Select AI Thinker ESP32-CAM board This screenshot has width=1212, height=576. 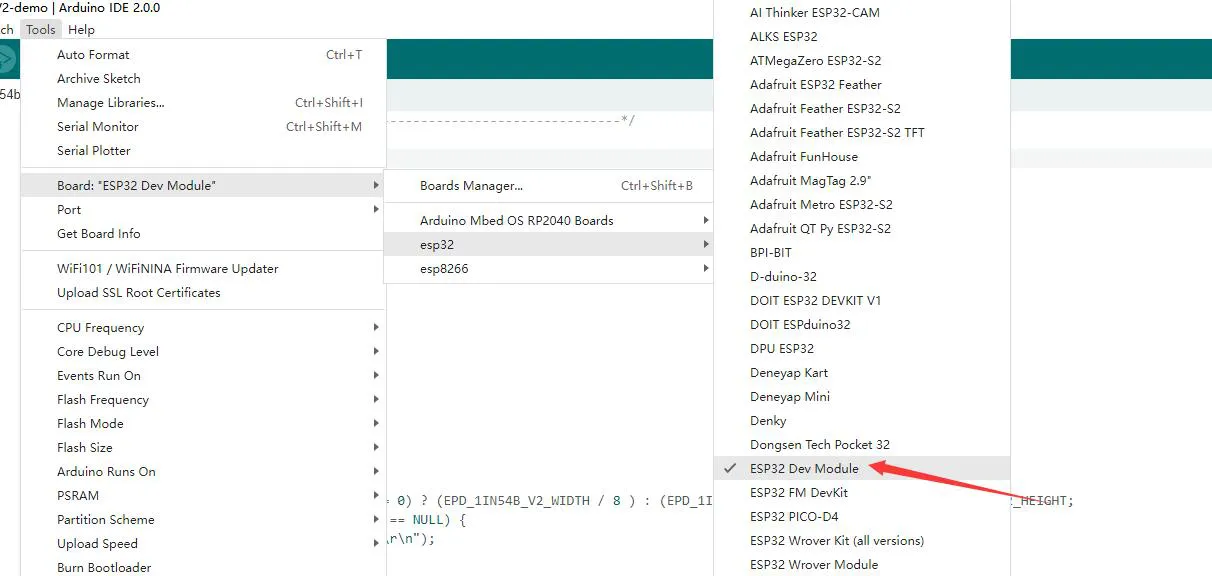click(x=862, y=13)
